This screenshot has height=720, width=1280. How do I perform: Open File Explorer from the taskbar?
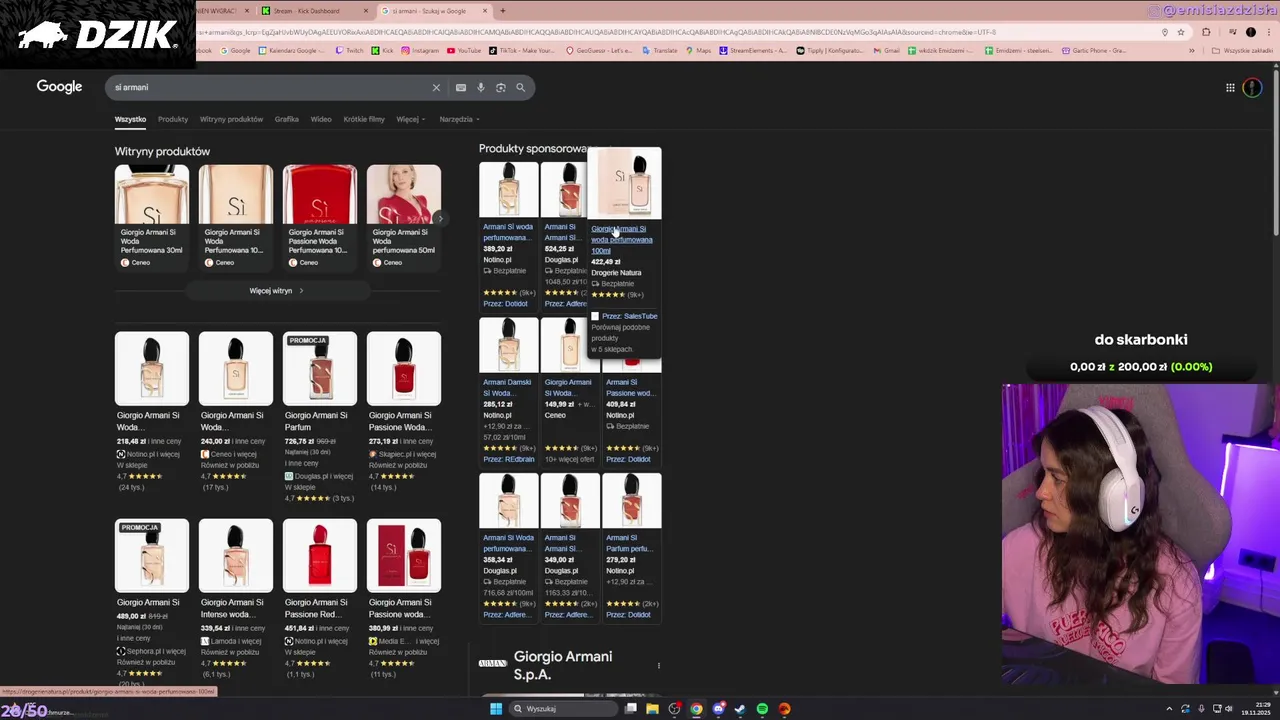(x=652, y=709)
